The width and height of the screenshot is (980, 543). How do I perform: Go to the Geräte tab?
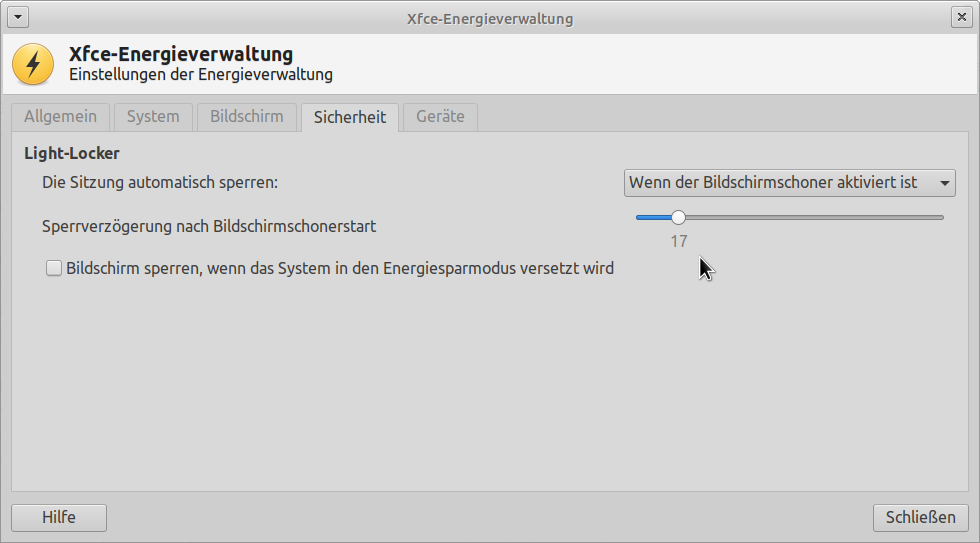440,117
